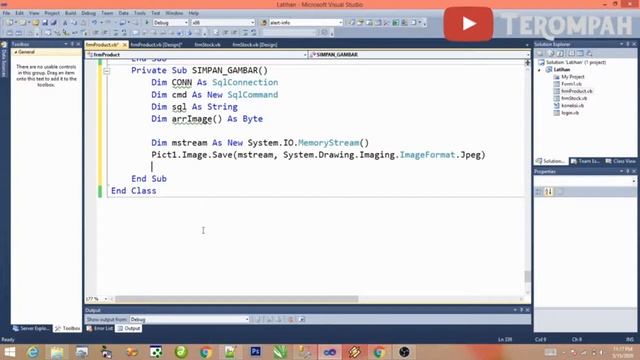640x360 pixels.
Task: Click the editor horizontal scrollbar
Action: [237, 299]
